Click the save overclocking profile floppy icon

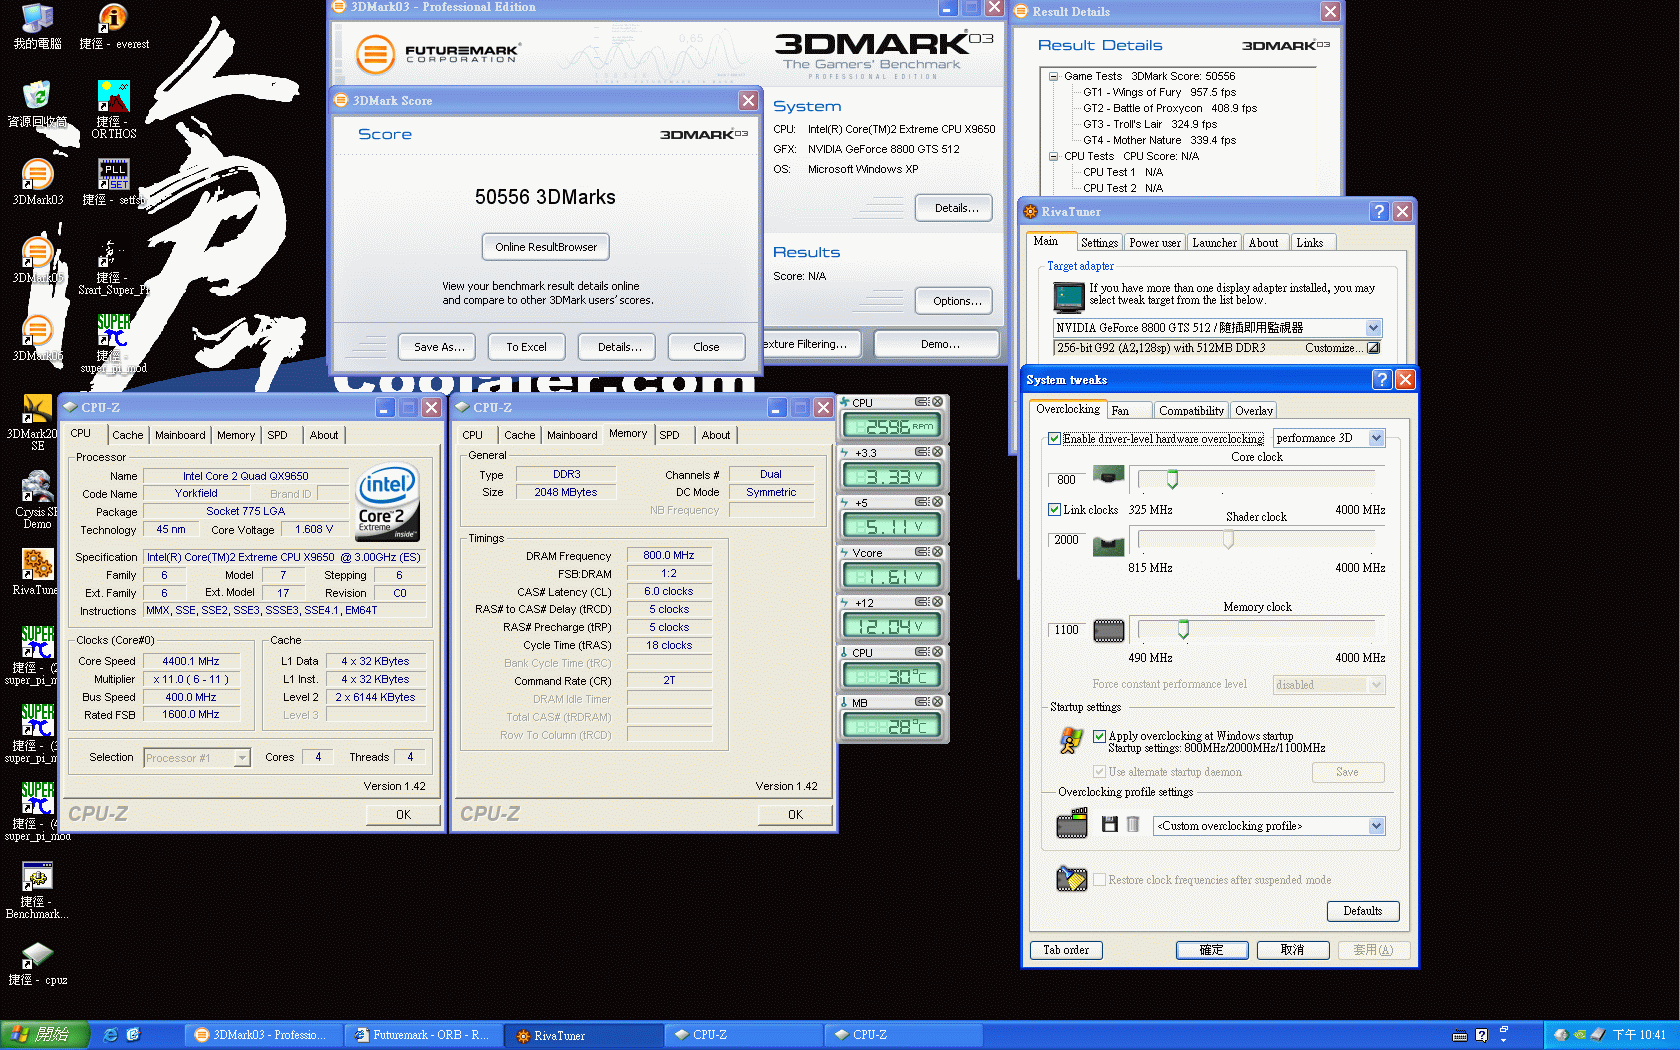click(x=1109, y=825)
